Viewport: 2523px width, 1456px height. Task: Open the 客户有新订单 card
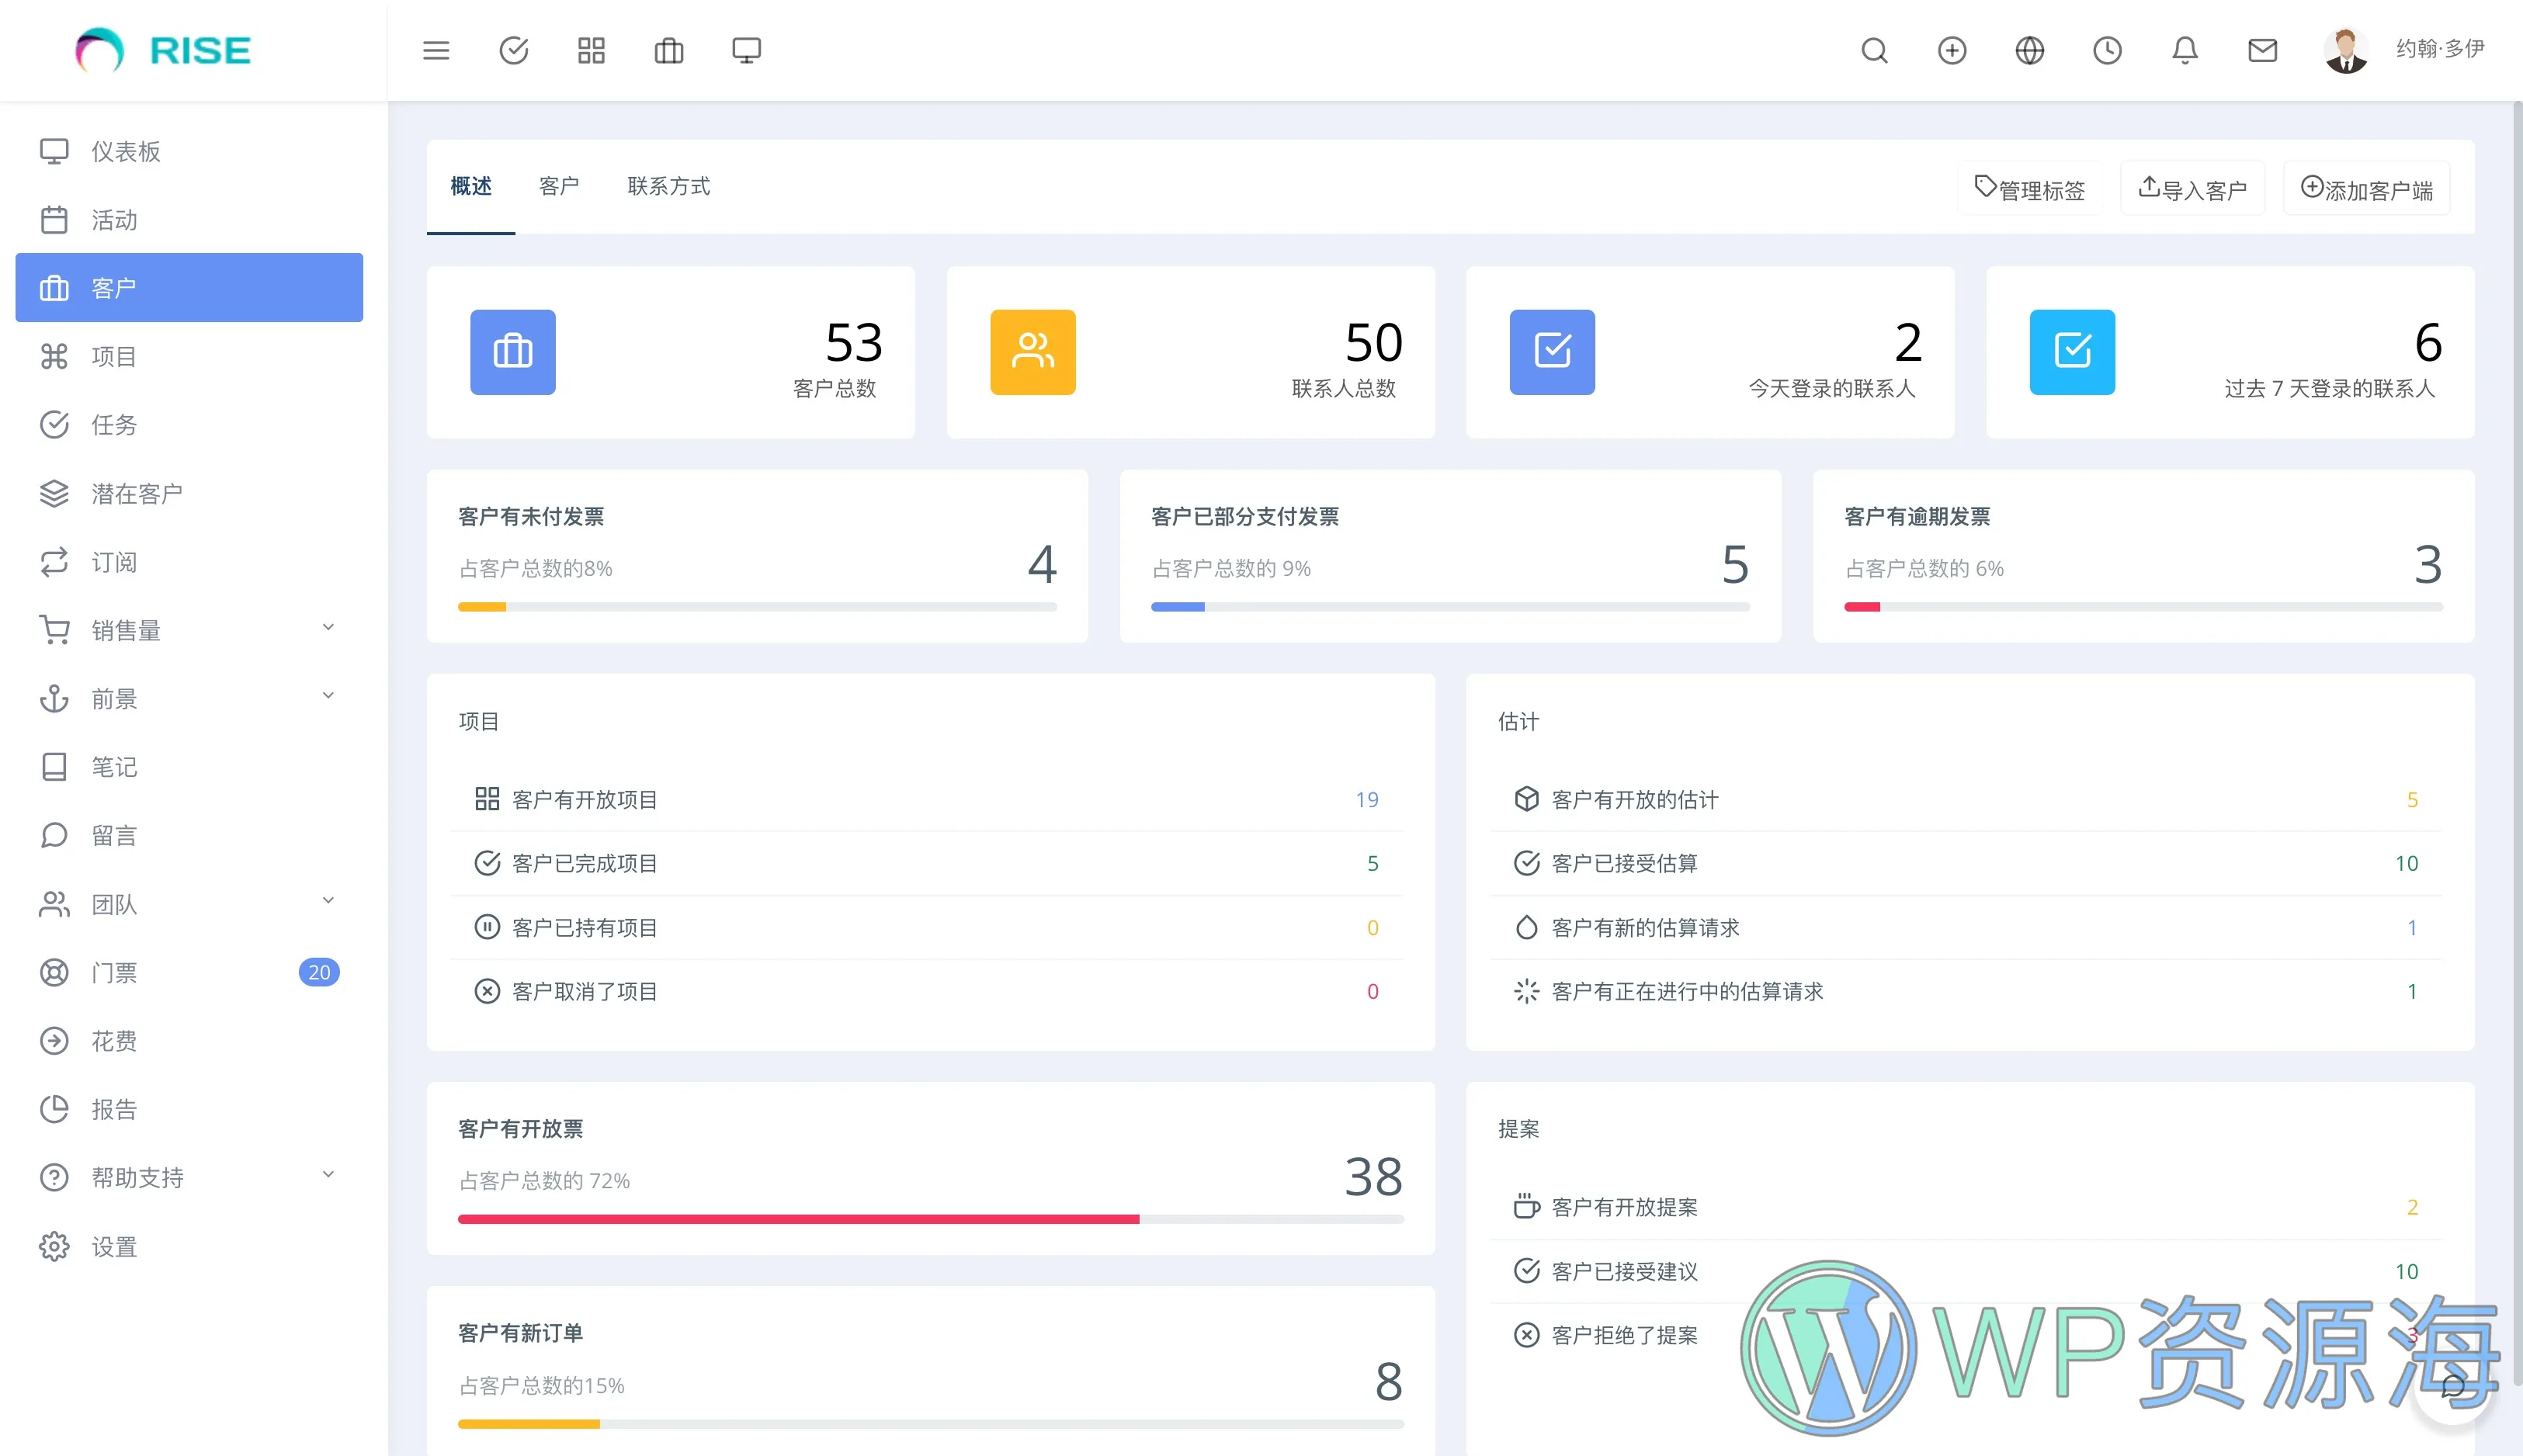pyautogui.click(x=930, y=1372)
